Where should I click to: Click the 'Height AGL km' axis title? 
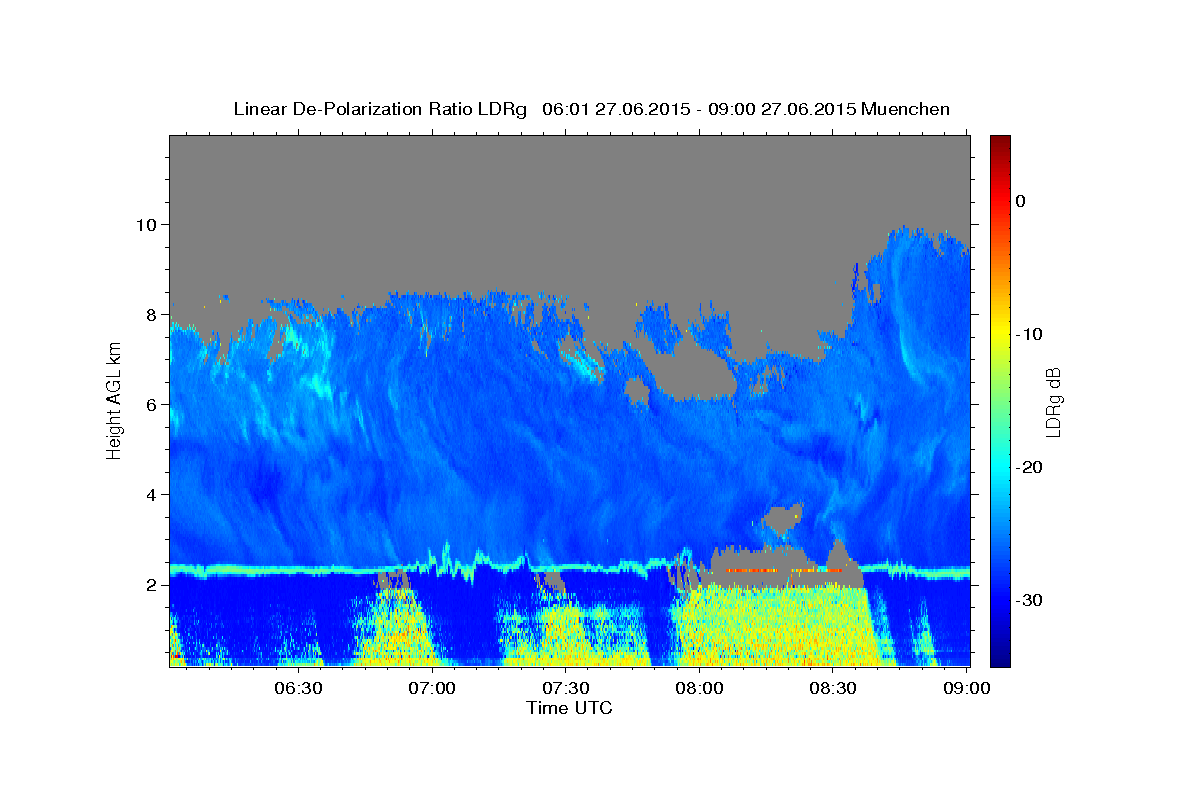pyautogui.click(x=114, y=400)
